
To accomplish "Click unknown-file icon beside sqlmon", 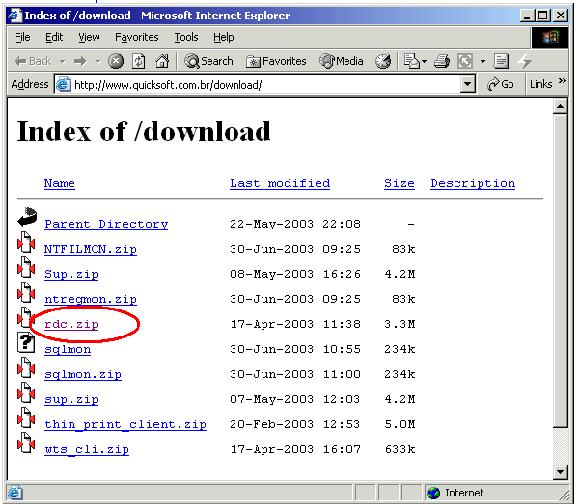I will click(26, 343).
